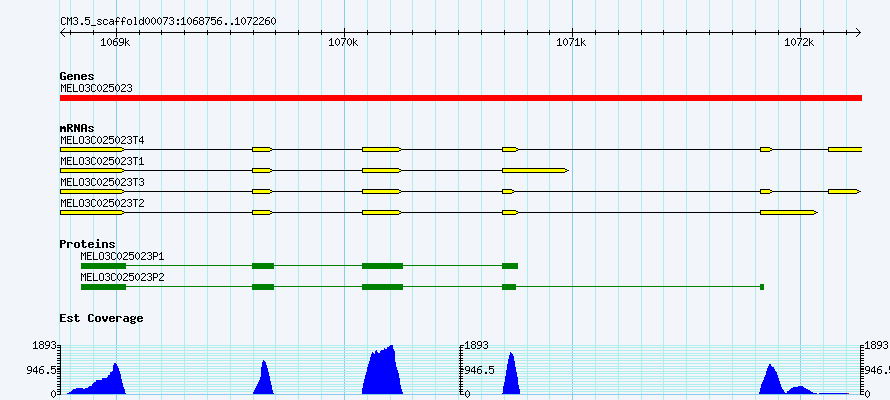Click the final right-edge exon of transcript T4
Image resolution: width=890 pixels, height=400 pixels.
845,149
